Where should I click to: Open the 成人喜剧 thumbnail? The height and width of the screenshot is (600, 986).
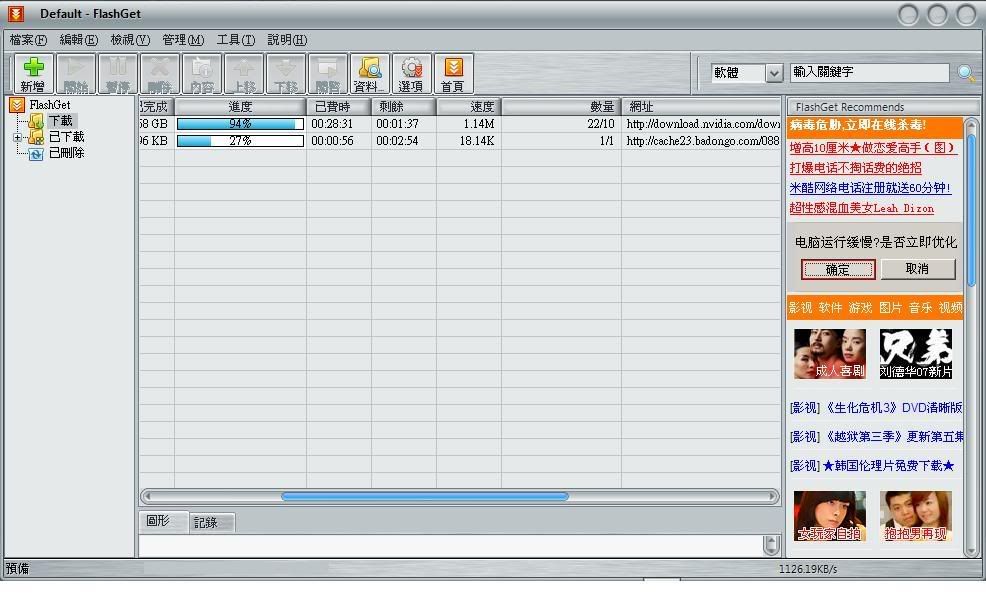[829, 354]
